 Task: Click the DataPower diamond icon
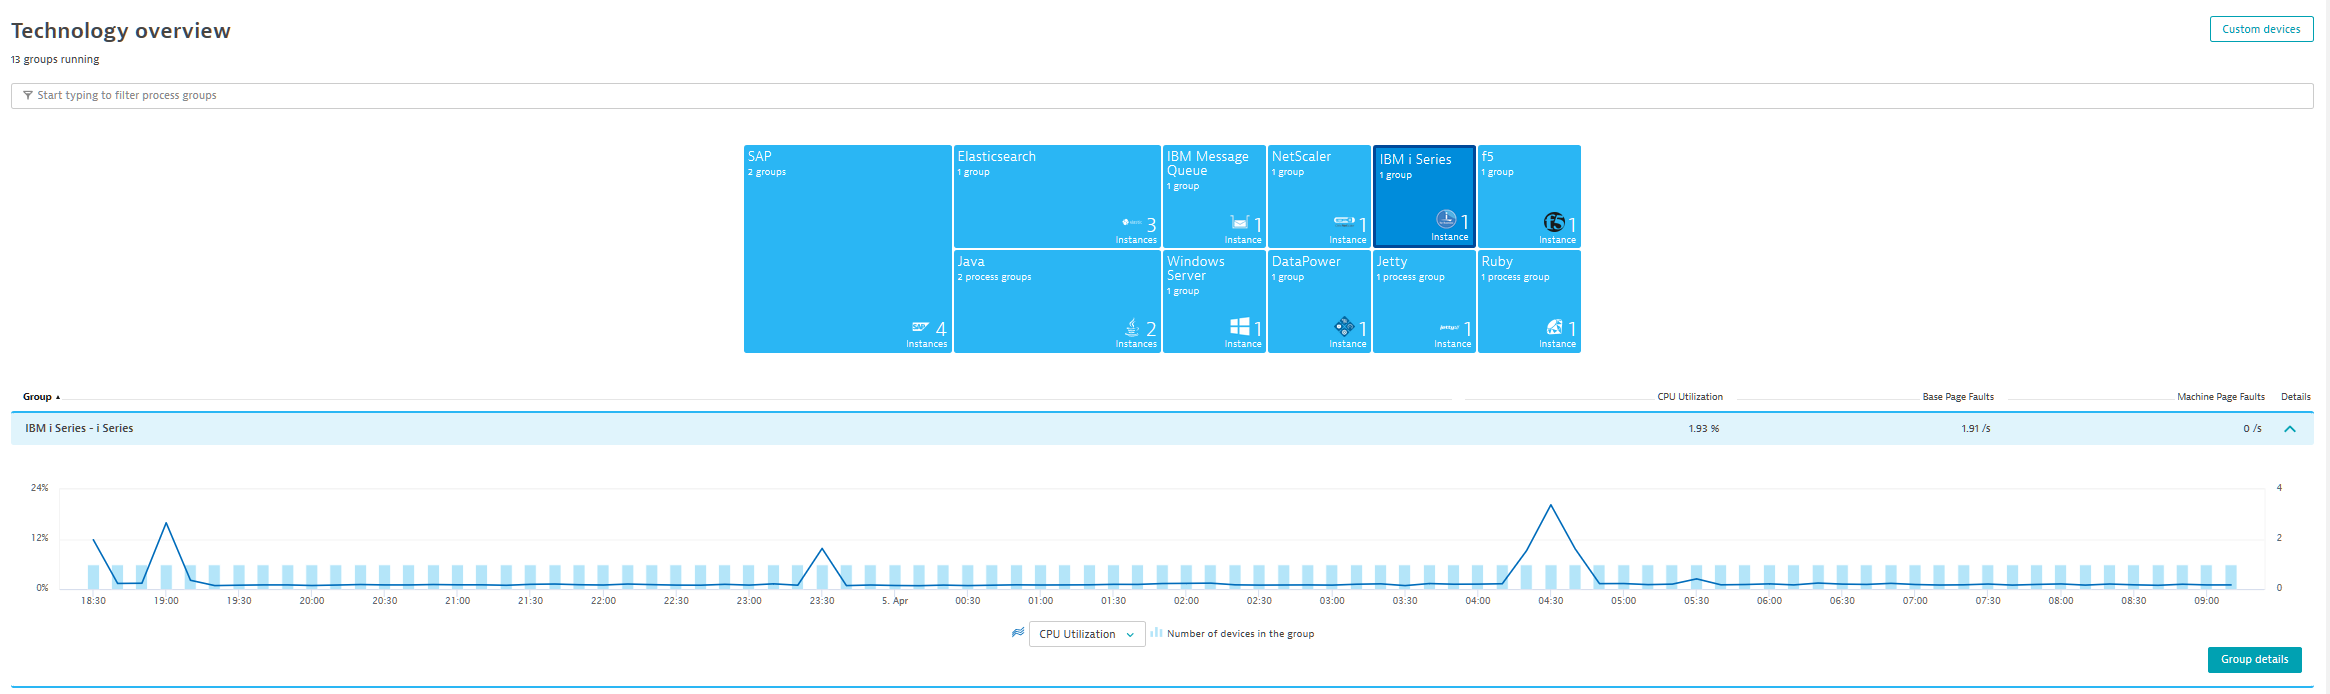(1345, 326)
